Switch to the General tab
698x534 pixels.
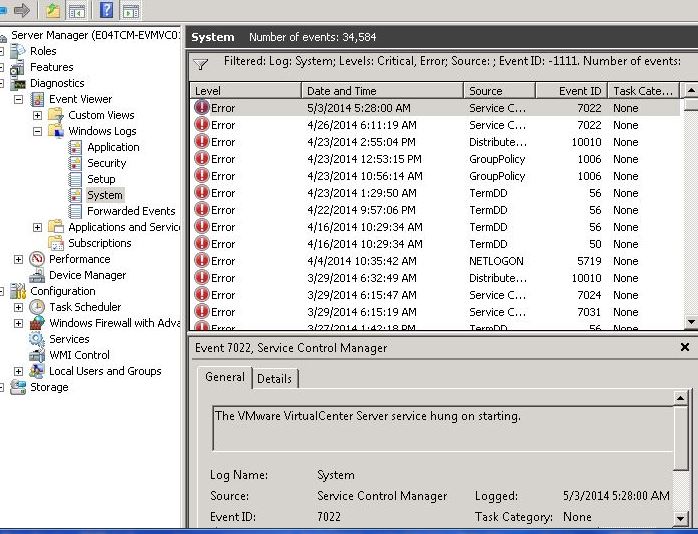pos(224,377)
